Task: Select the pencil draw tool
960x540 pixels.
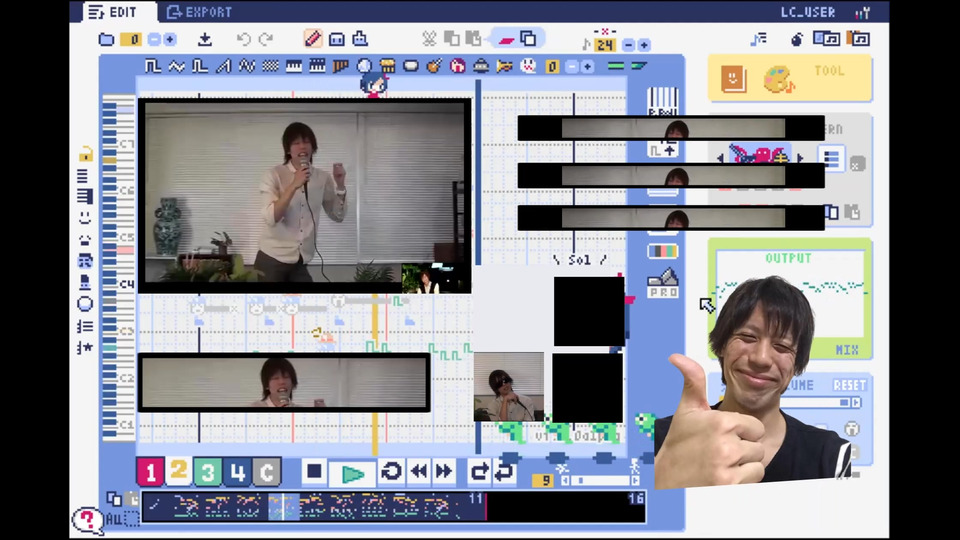Action: [313, 39]
